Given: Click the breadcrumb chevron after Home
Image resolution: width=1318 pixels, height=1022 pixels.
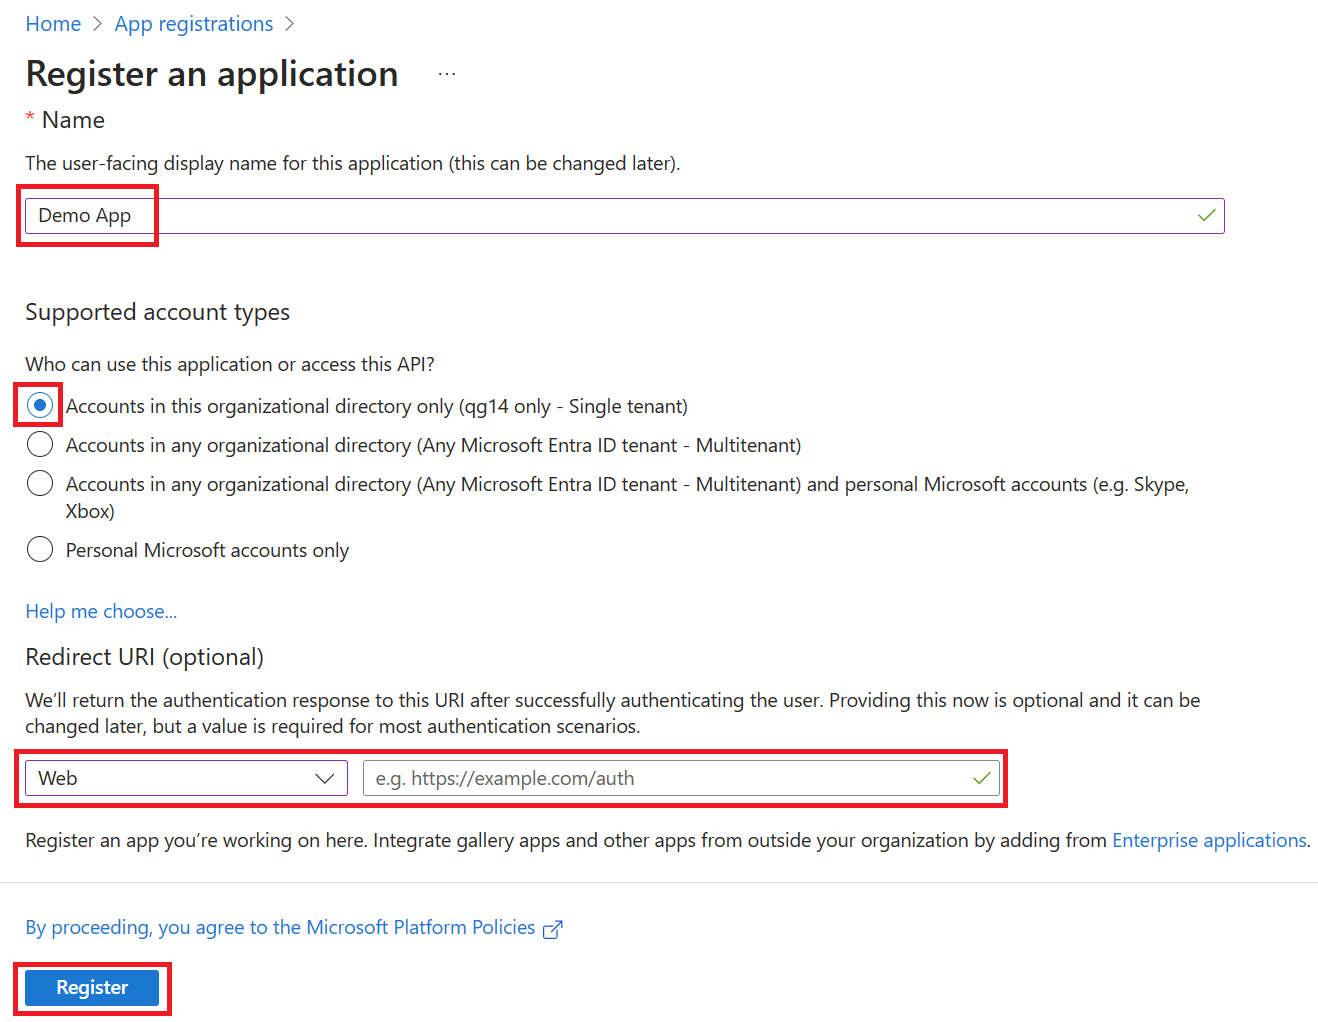Looking at the screenshot, I should [x=96, y=23].
